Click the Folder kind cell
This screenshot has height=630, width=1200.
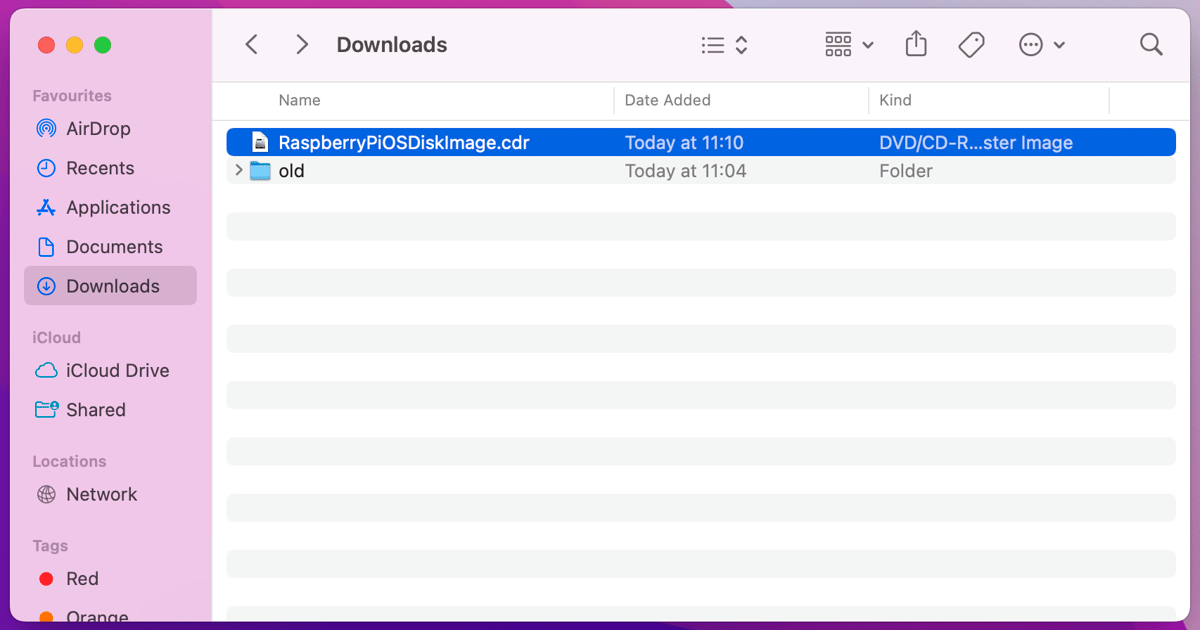click(x=905, y=171)
